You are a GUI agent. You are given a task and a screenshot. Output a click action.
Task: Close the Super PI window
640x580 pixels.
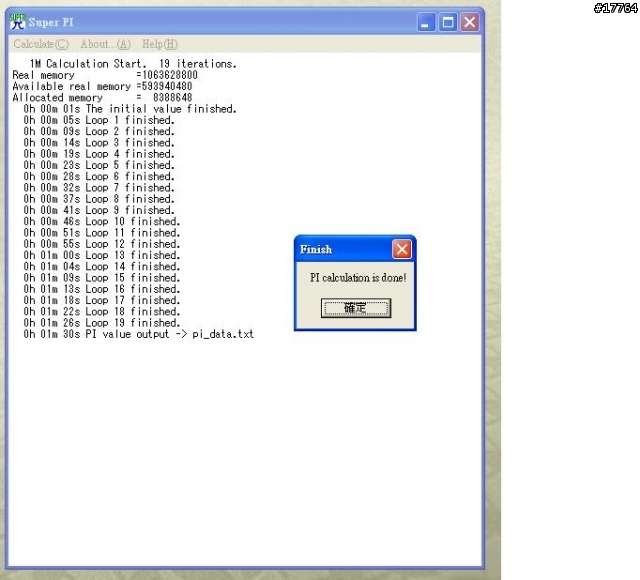tap(469, 22)
